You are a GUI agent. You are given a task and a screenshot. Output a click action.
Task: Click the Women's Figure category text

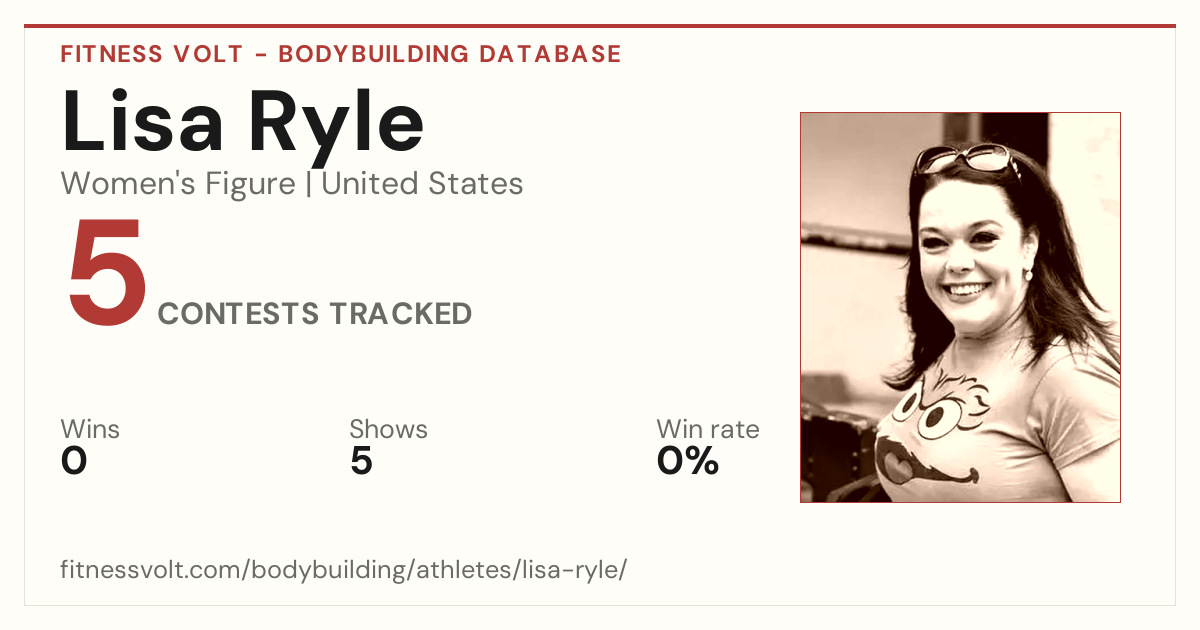pyautogui.click(x=178, y=184)
